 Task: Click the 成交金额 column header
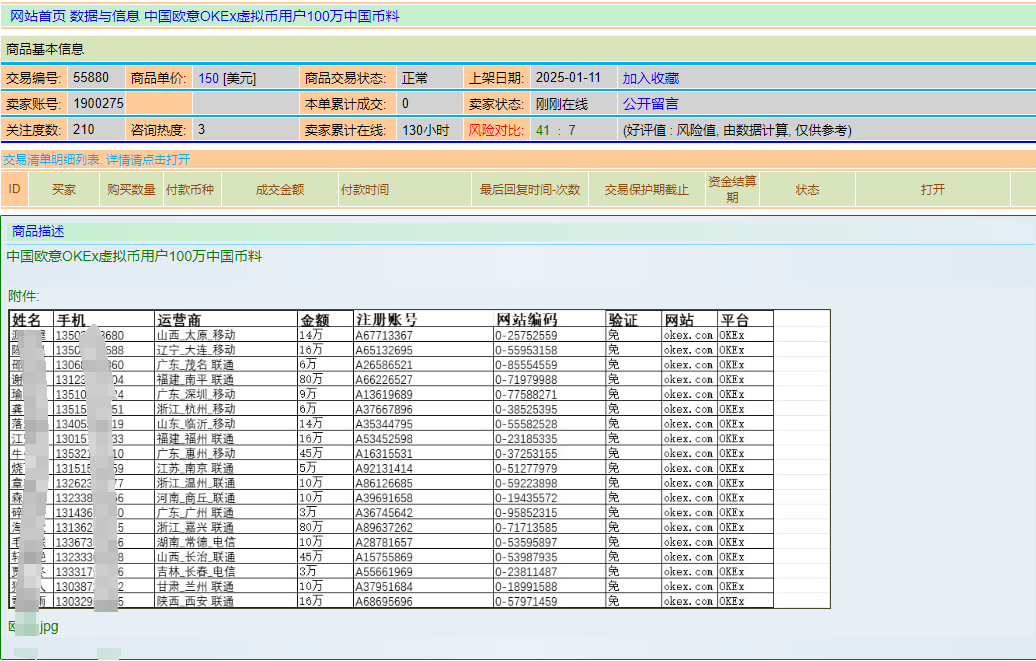(x=279, y=190)
